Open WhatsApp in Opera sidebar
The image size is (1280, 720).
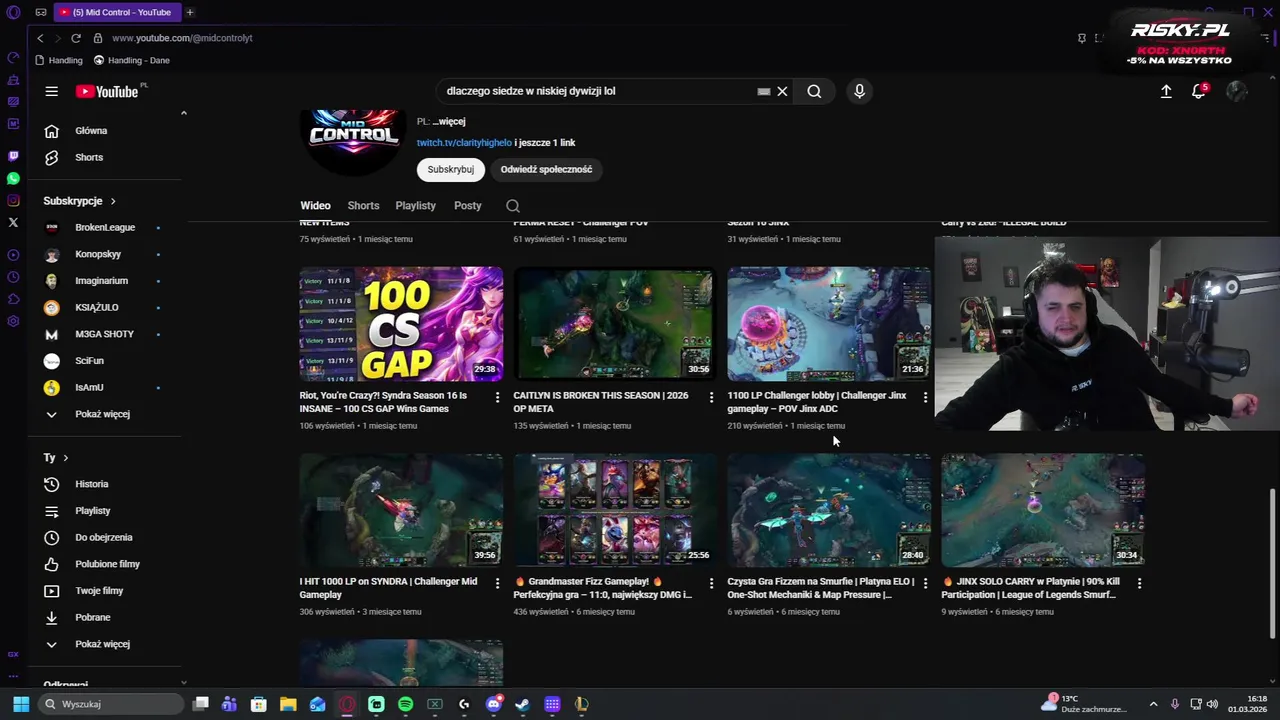13,178
